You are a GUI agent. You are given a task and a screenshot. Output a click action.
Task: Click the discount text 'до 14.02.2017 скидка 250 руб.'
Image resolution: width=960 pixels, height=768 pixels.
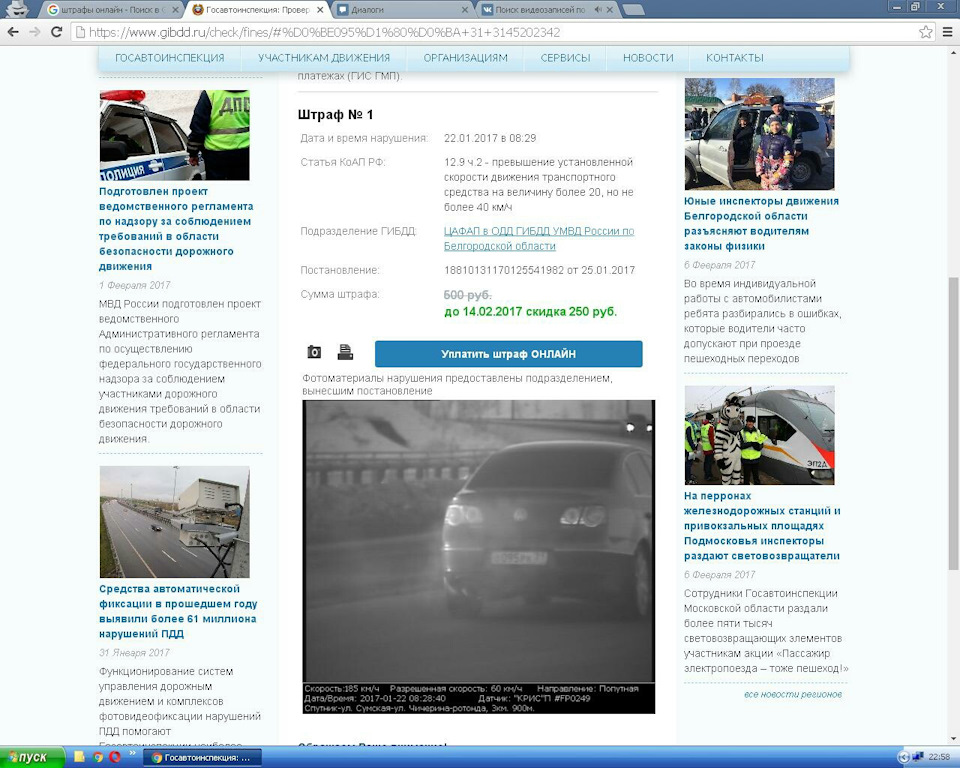530,311
